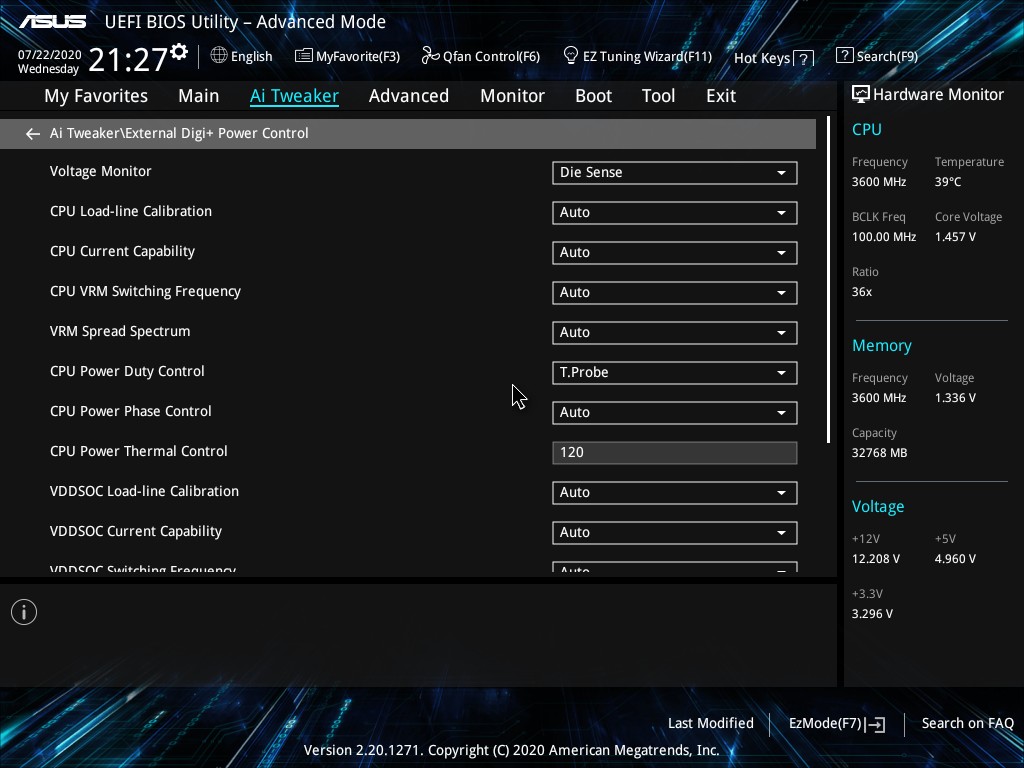Click the information icon in help panel
1024x768 pixels.
click(24, 612)
